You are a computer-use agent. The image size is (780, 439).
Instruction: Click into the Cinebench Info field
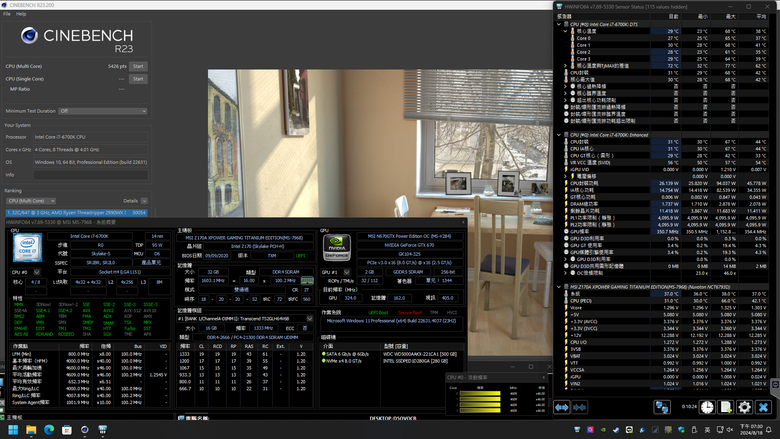(x=91, y=175)
